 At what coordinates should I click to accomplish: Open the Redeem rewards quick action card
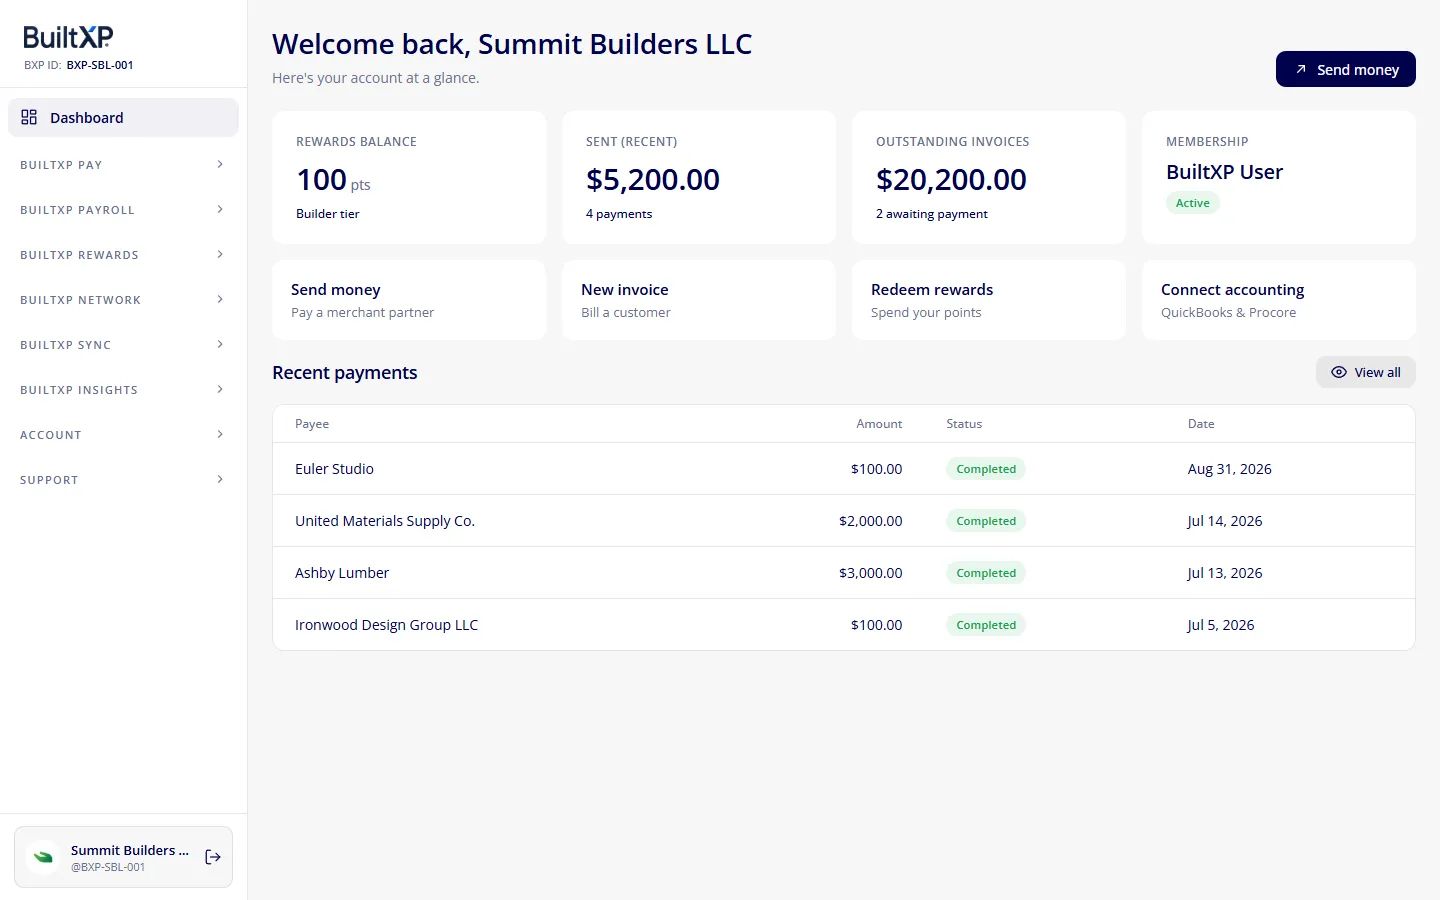(x=989, y=300)
